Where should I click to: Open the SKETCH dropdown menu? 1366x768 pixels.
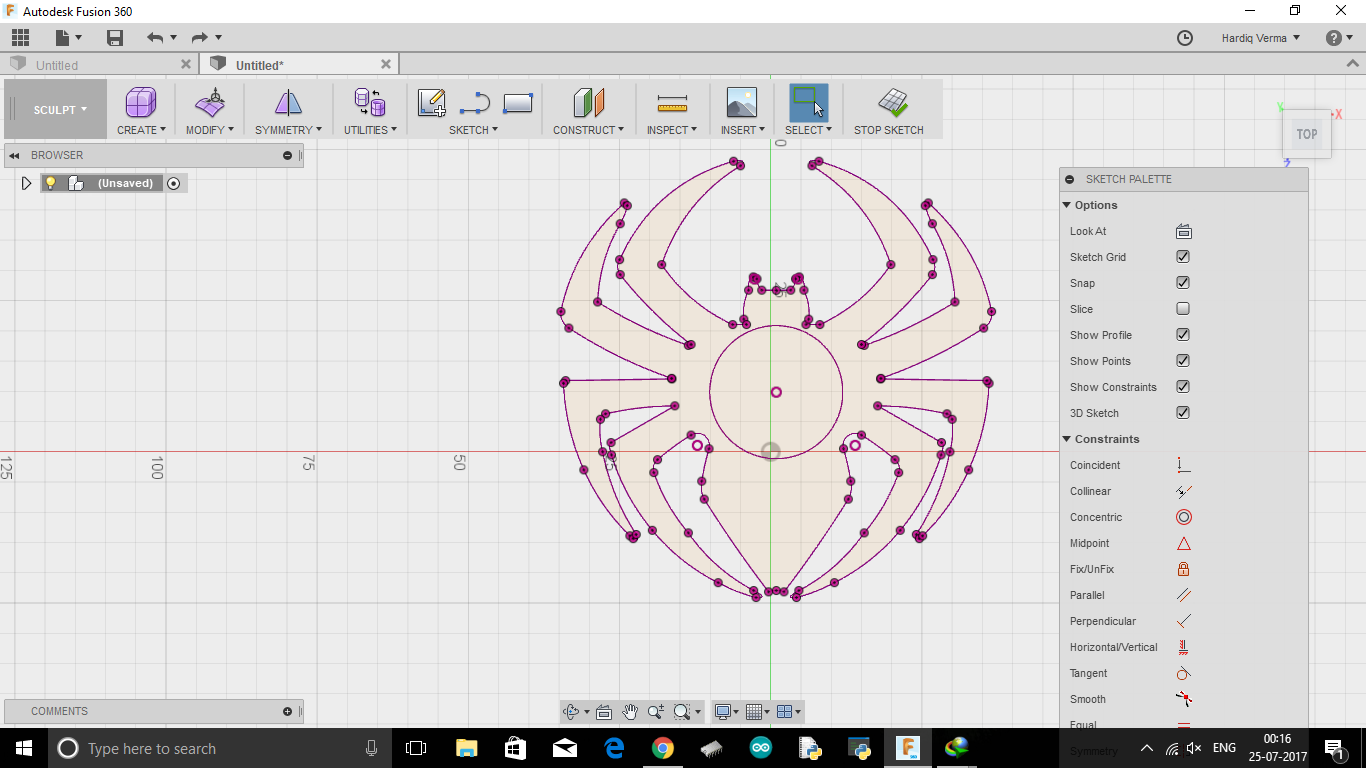[473, 130]
